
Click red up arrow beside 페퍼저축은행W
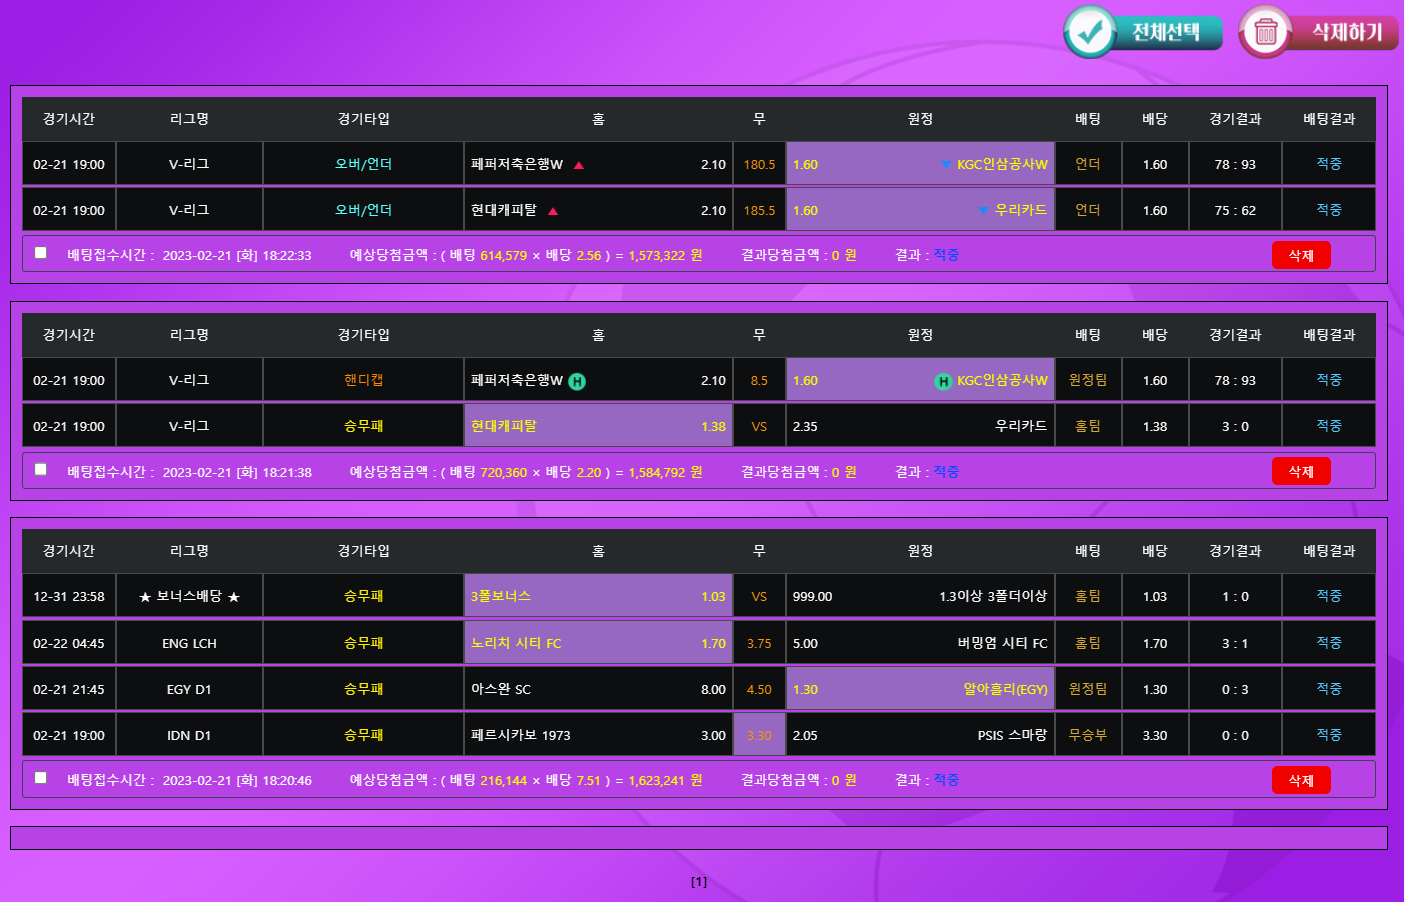(579, 165)
